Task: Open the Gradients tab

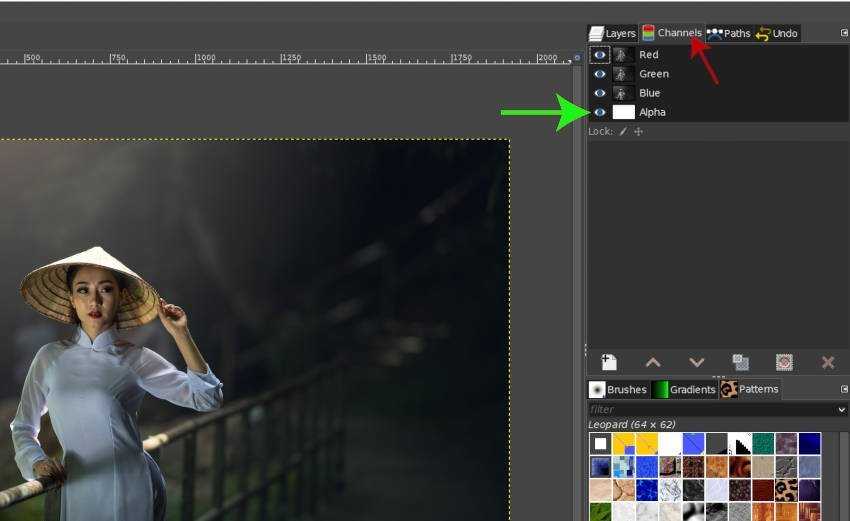Action: click(685, 389)
